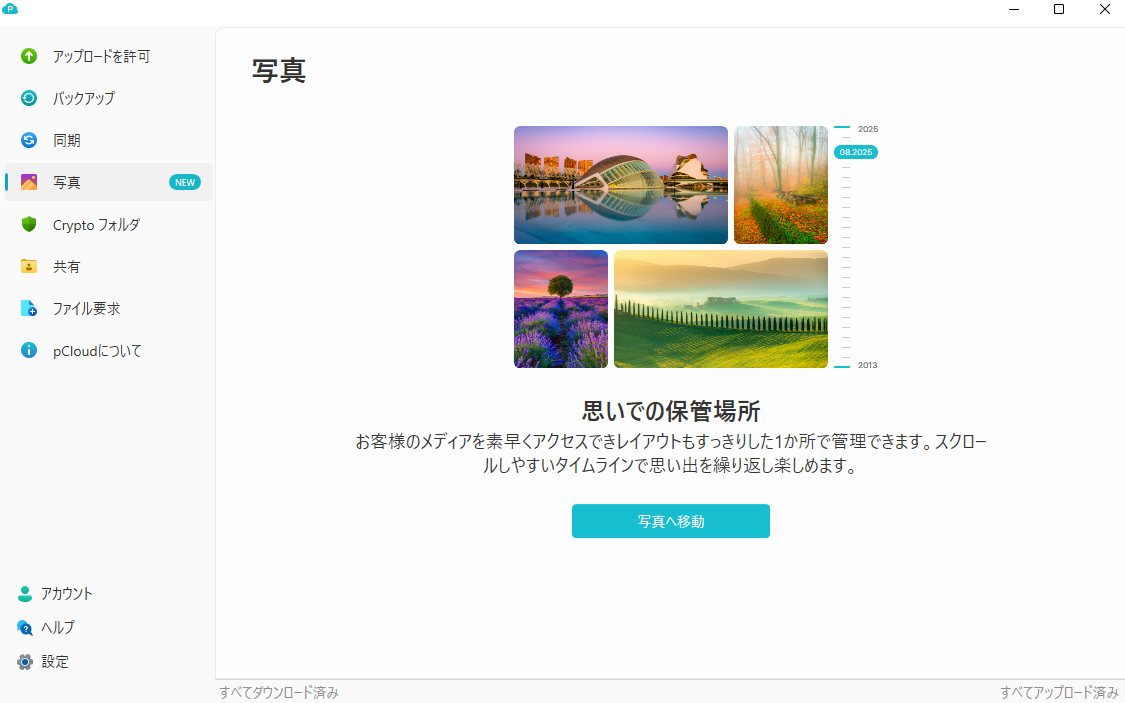Click the blue sync icon
The width and height of the screenshot is (1125, 703).
(x=29, y=140)
